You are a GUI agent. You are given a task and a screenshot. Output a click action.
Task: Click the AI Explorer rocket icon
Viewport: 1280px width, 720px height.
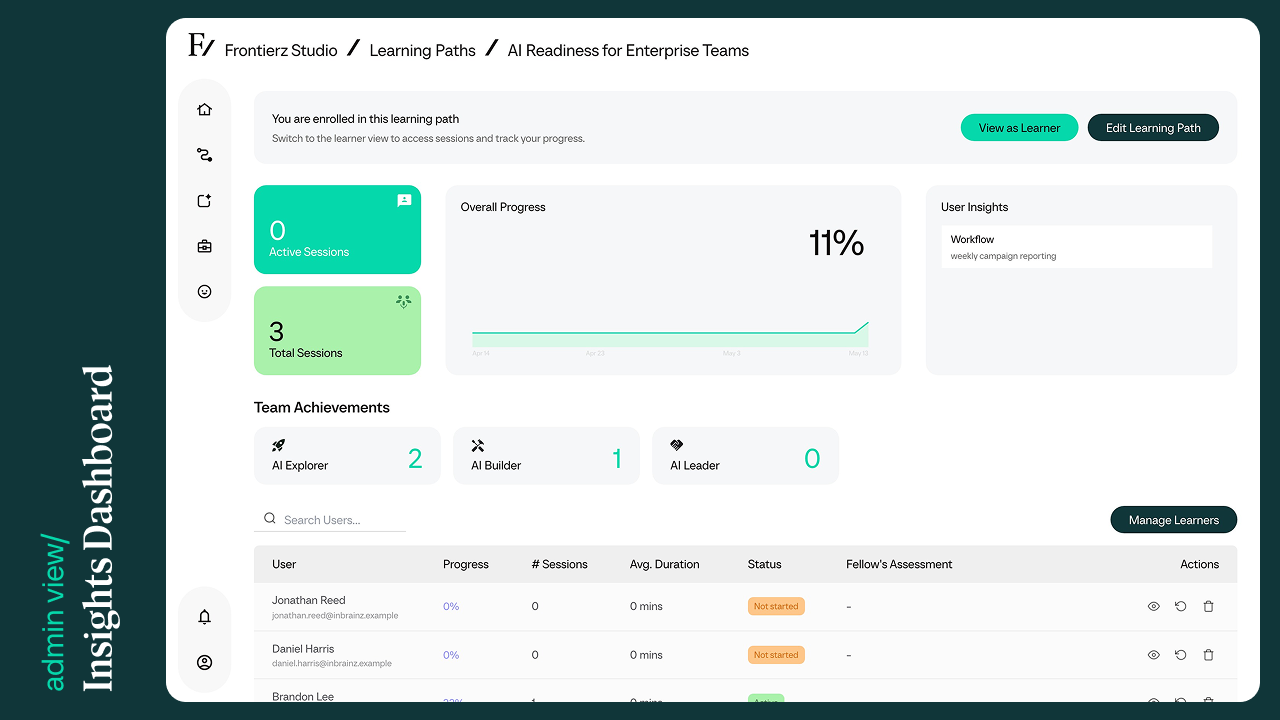(x=279, y=446)
